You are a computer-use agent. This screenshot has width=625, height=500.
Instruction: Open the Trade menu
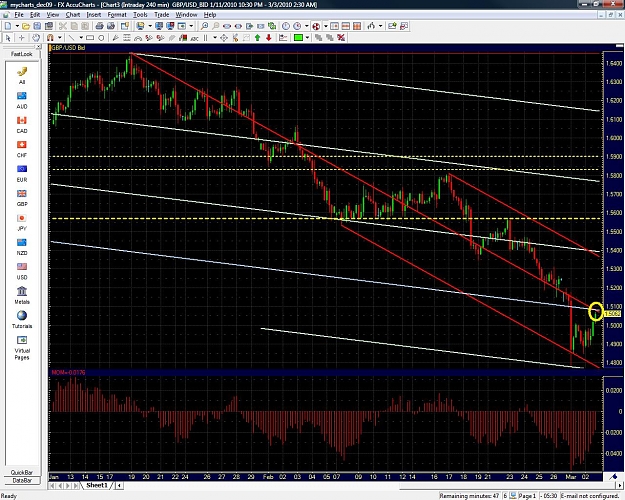point(162,15)
